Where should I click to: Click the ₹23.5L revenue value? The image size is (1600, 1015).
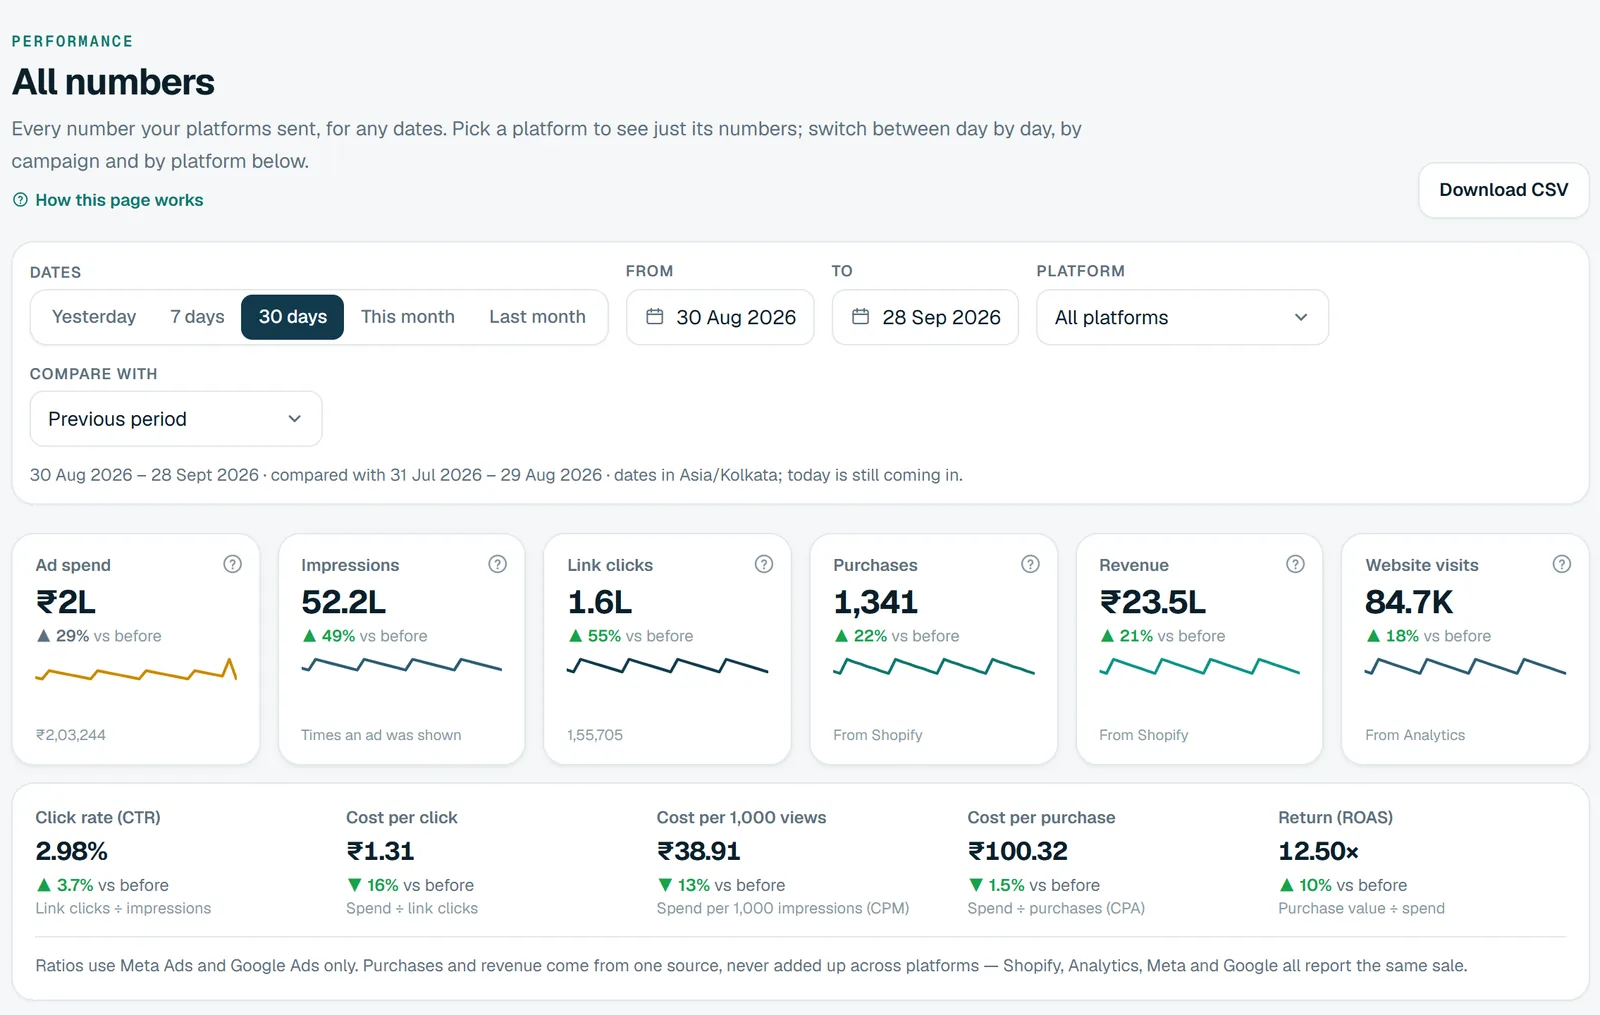tap(1152, 602)
